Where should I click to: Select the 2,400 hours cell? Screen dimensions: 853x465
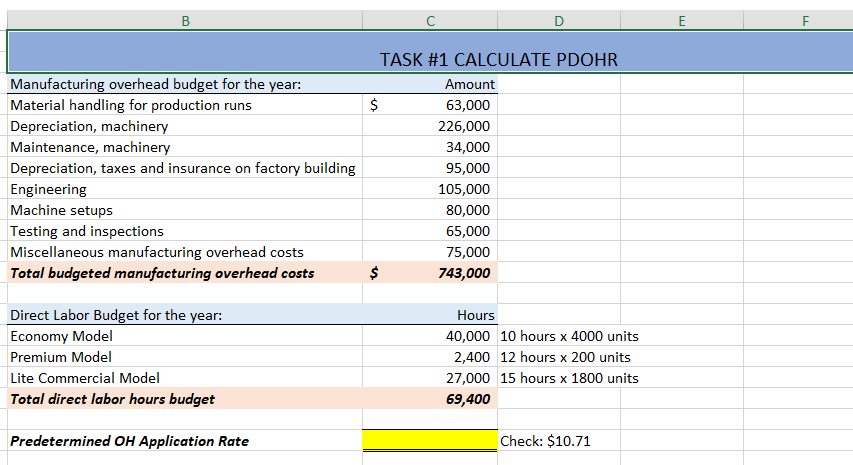430,357
